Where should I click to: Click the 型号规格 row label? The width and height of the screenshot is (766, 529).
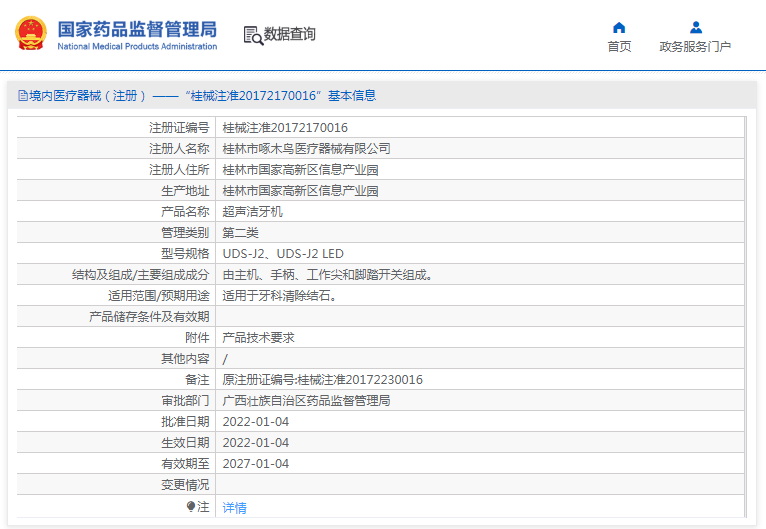(x=185, y=254)
